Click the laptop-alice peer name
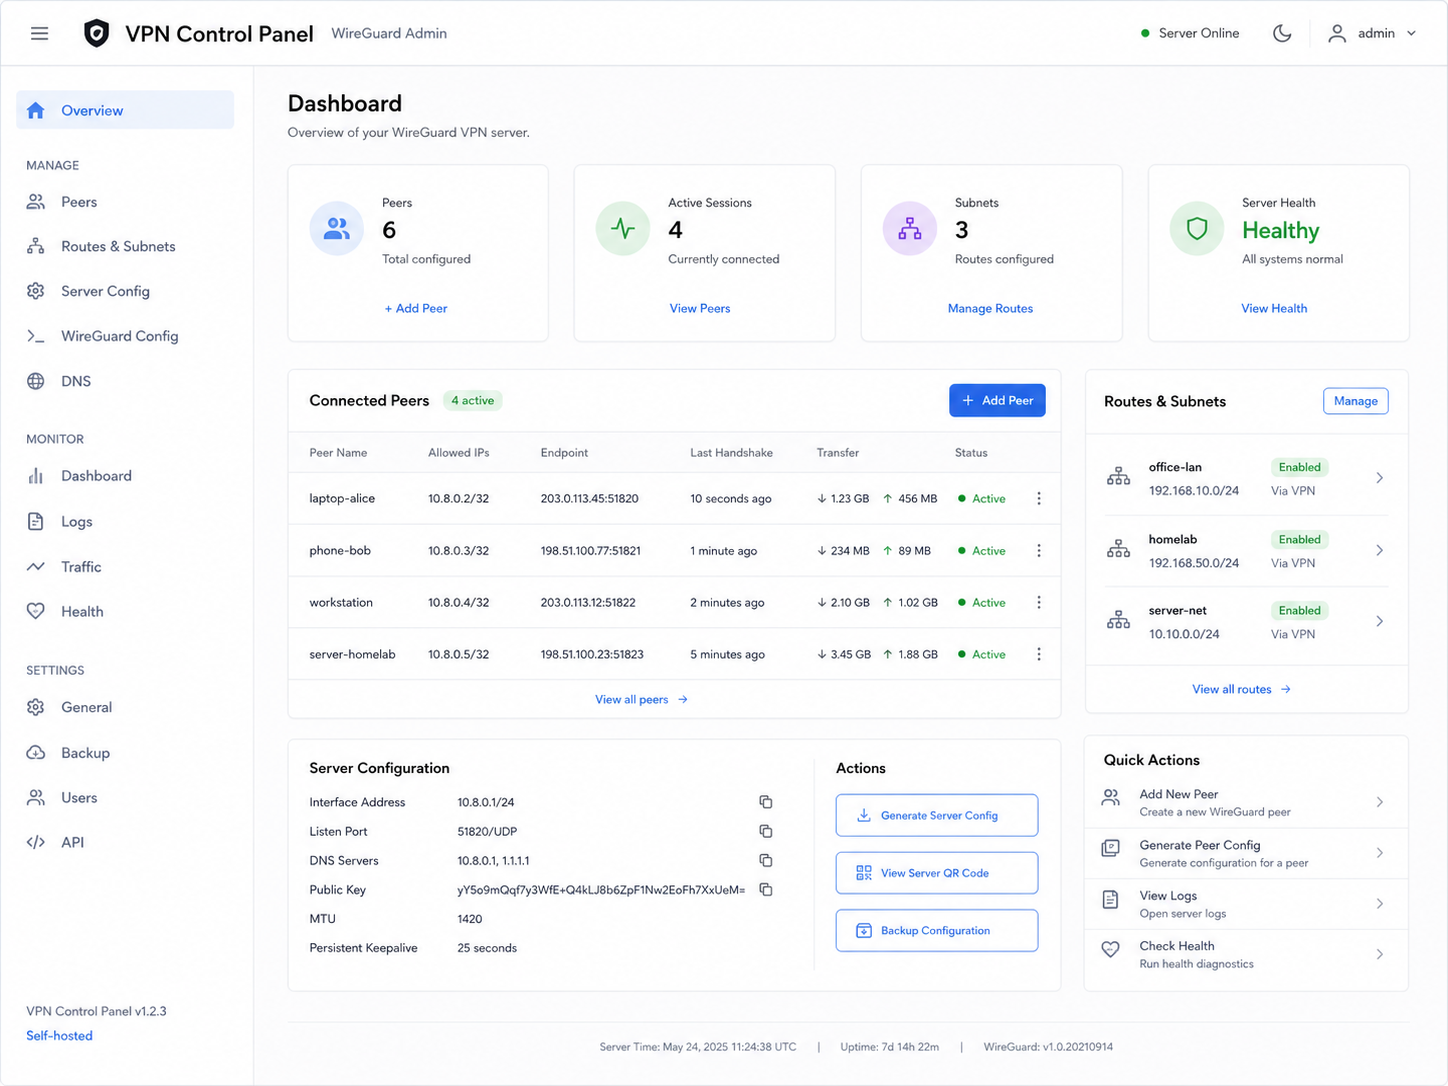This screenshot has width=1448, height=1086. [x=342, y=498]
